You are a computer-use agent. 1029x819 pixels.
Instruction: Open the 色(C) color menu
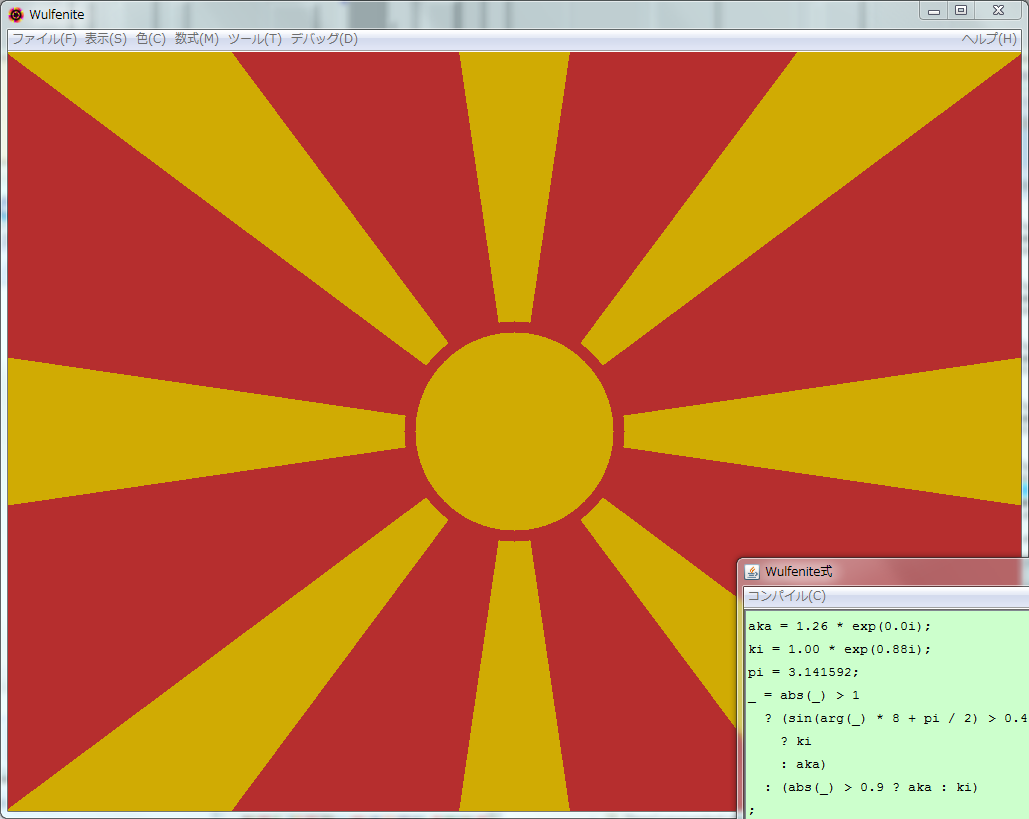pyautogui.click(x=151, y=39)
